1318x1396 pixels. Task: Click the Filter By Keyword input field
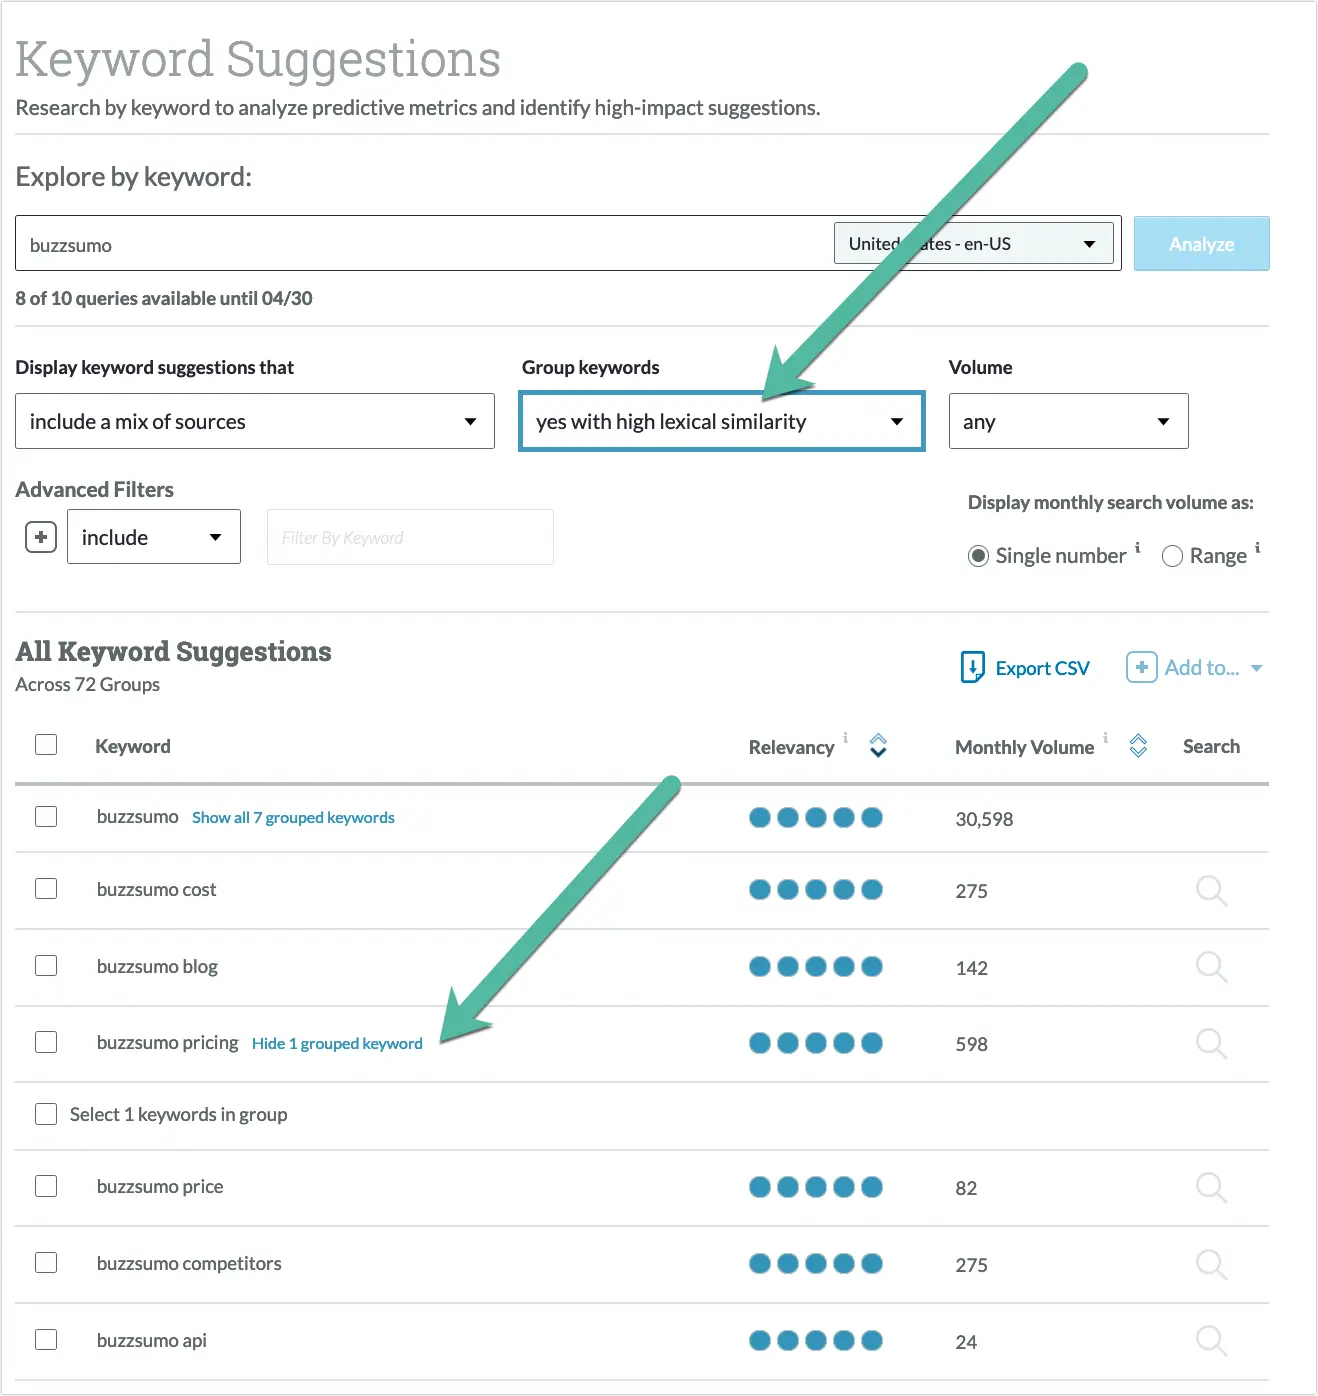(409, 537)
